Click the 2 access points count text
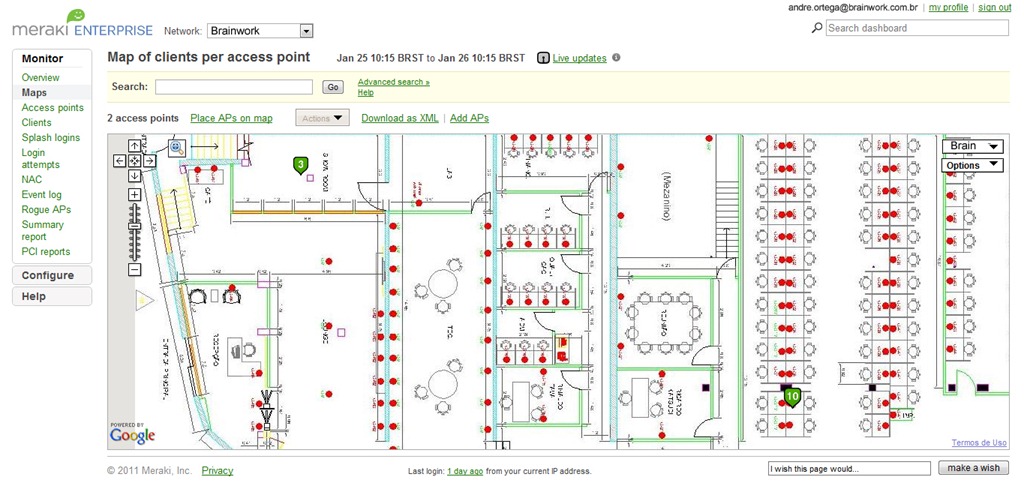 (142, 118)
